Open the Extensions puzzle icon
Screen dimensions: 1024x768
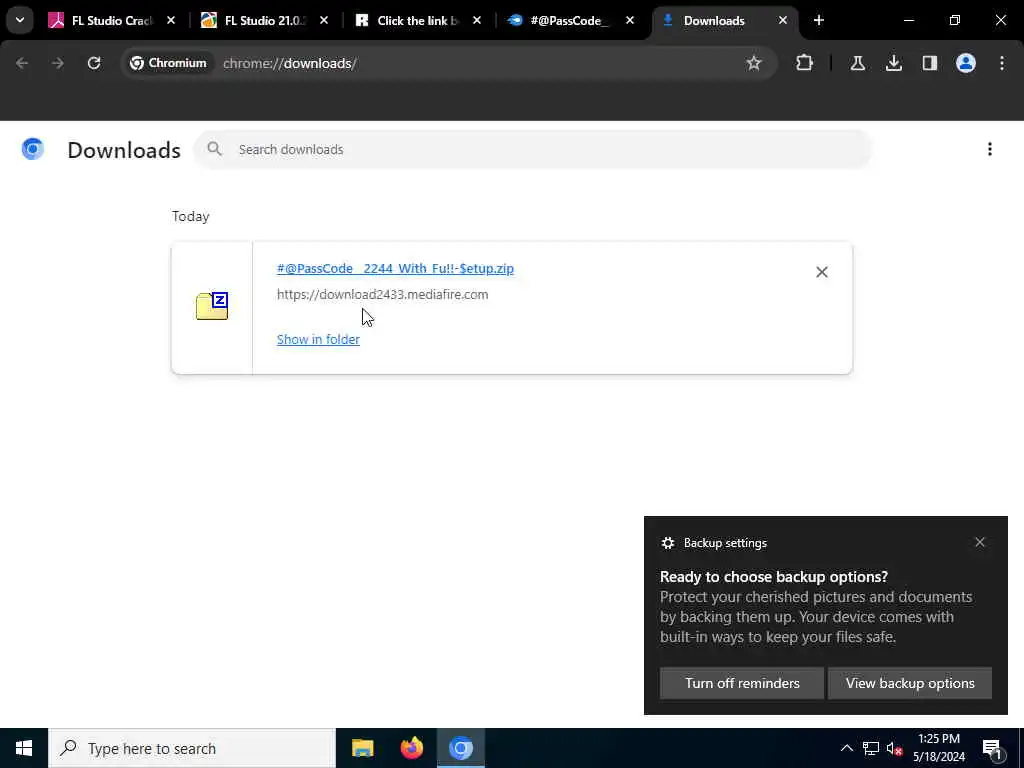click(805, 63)
